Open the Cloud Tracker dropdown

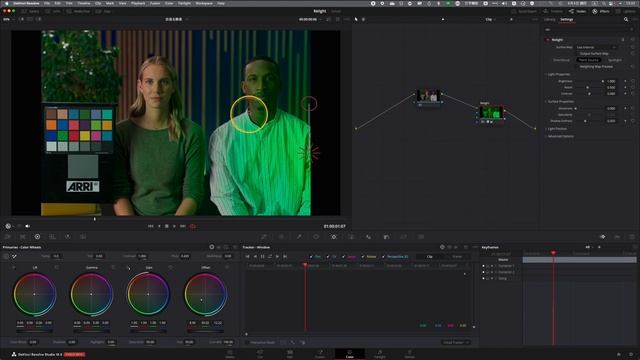[456, 342]
